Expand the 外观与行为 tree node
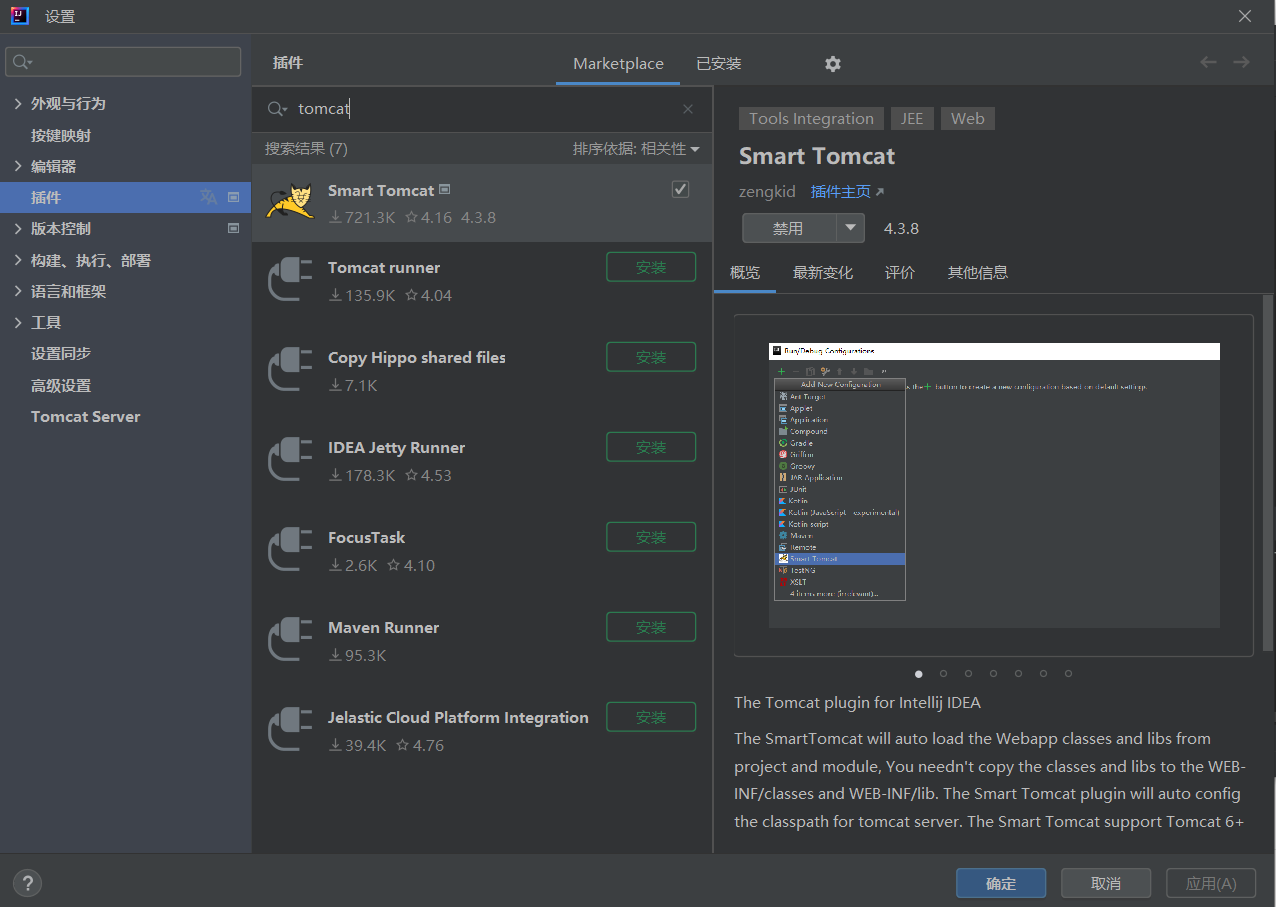This screenshot has height=907, width=1276. click(18, 103)
